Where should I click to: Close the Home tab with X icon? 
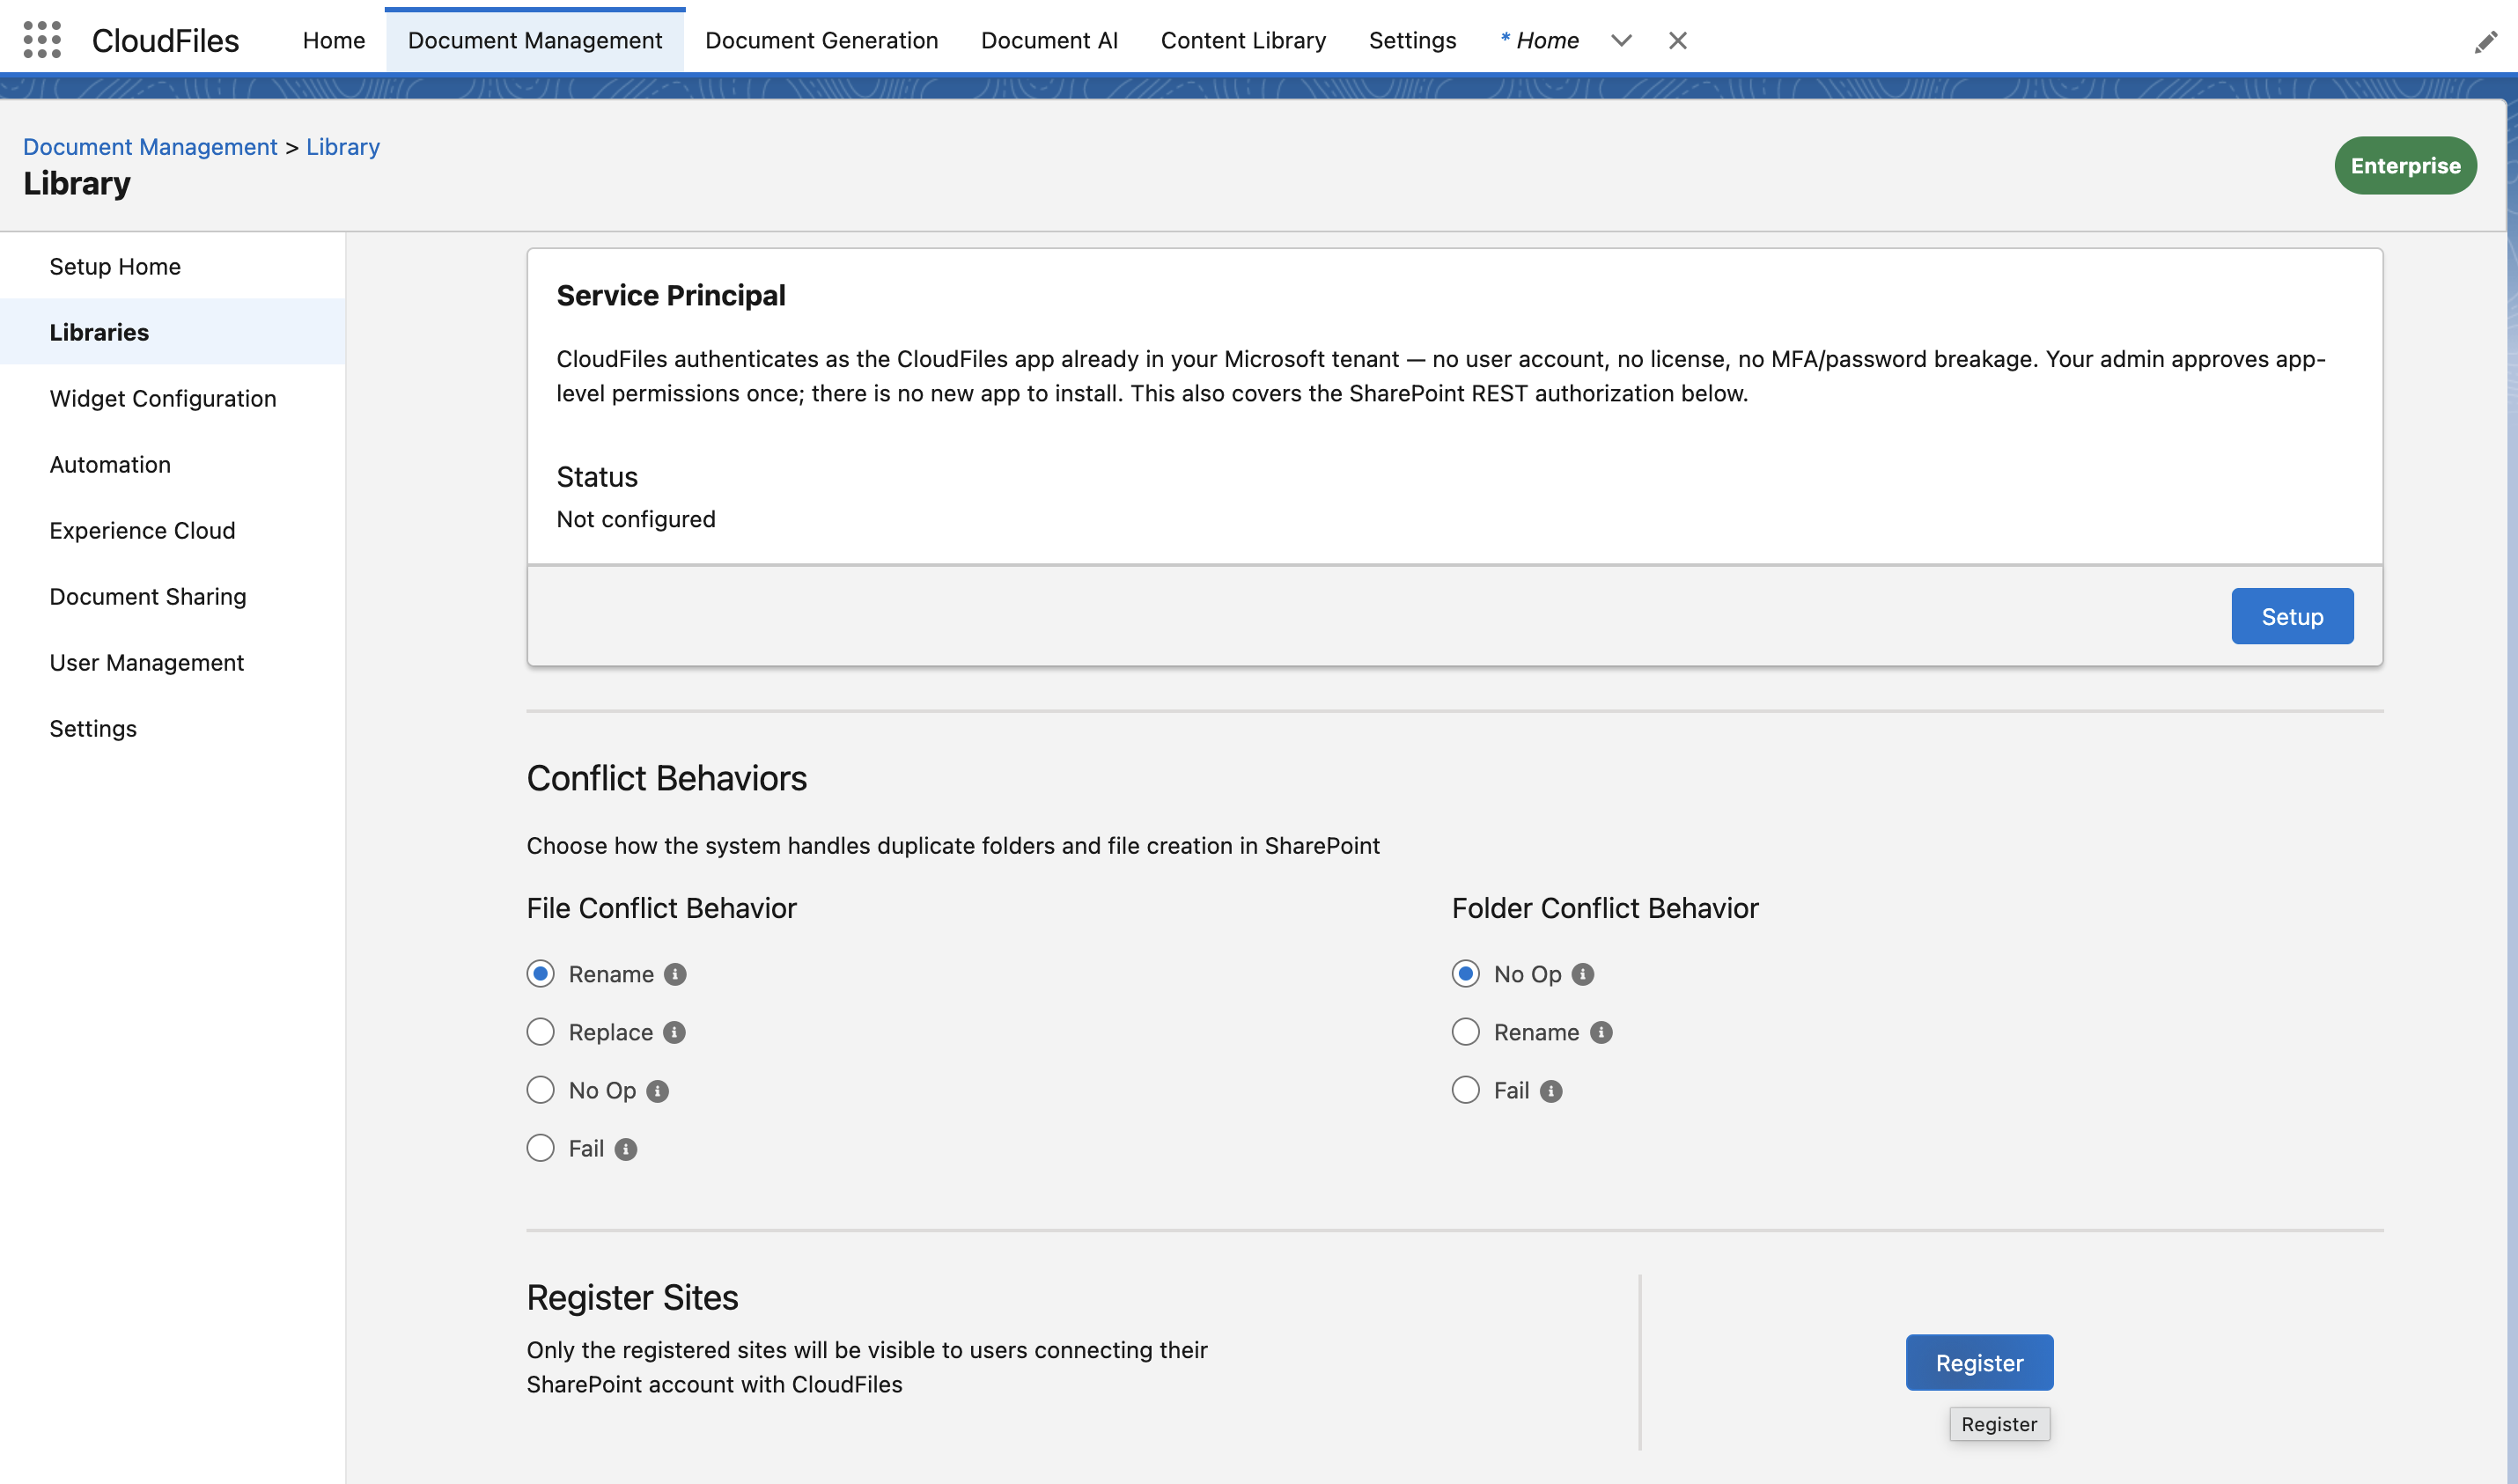tap(1677, 40)
